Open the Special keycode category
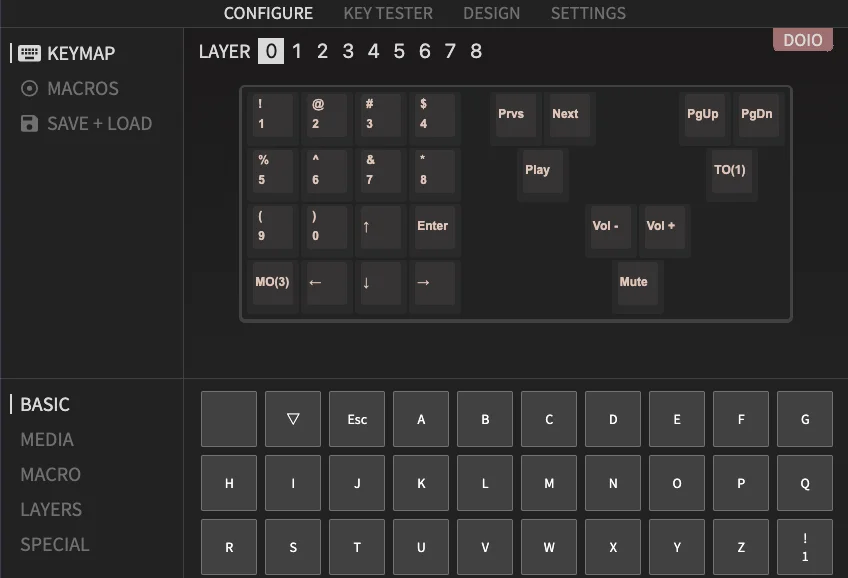848x578 pixels. point(55,545)
